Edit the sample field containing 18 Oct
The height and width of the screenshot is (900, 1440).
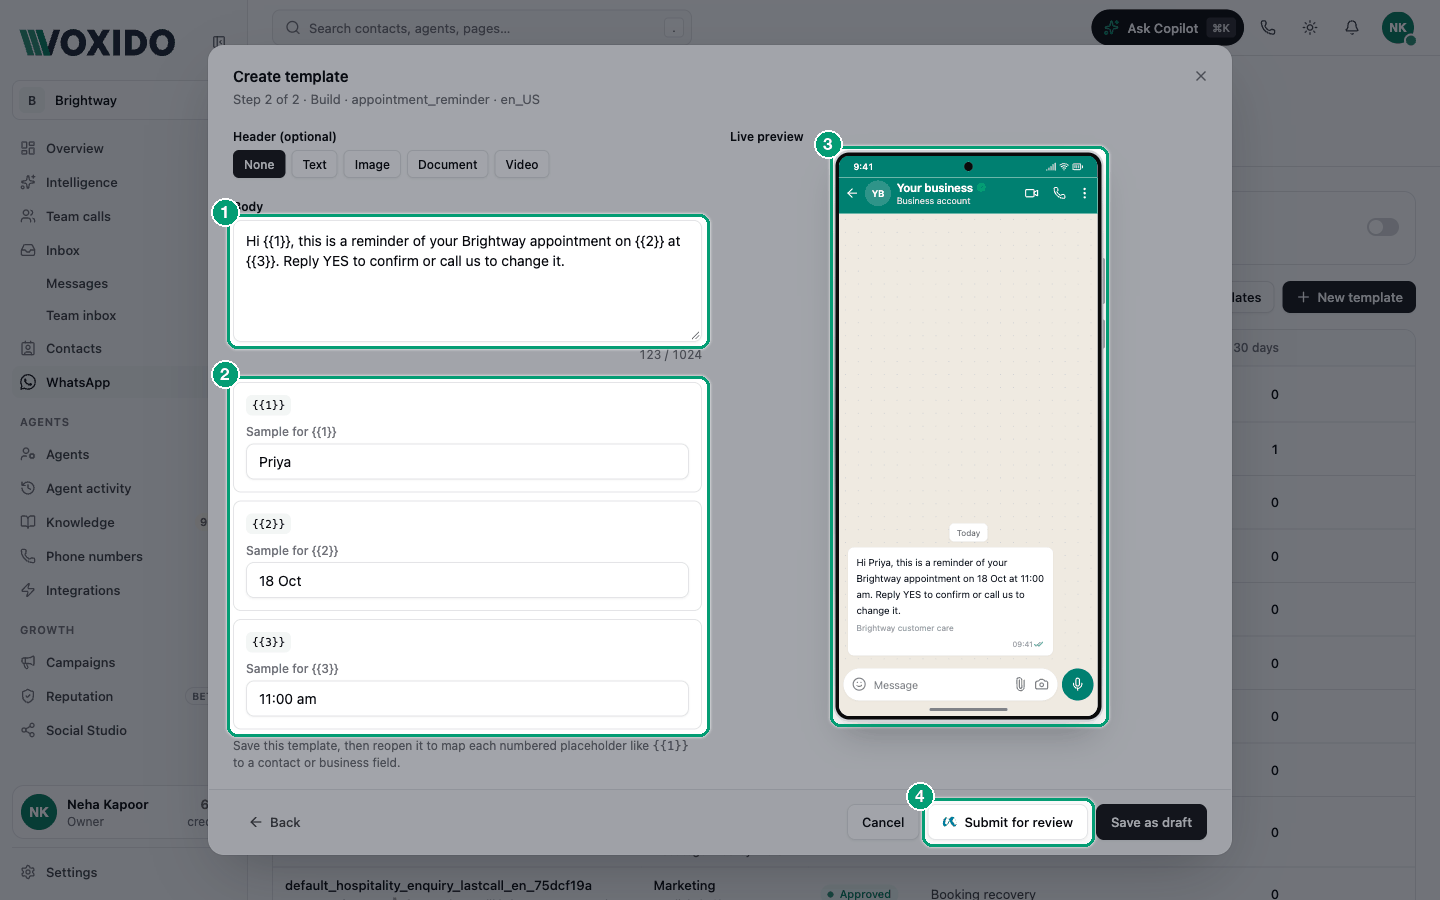click(467, 581)
